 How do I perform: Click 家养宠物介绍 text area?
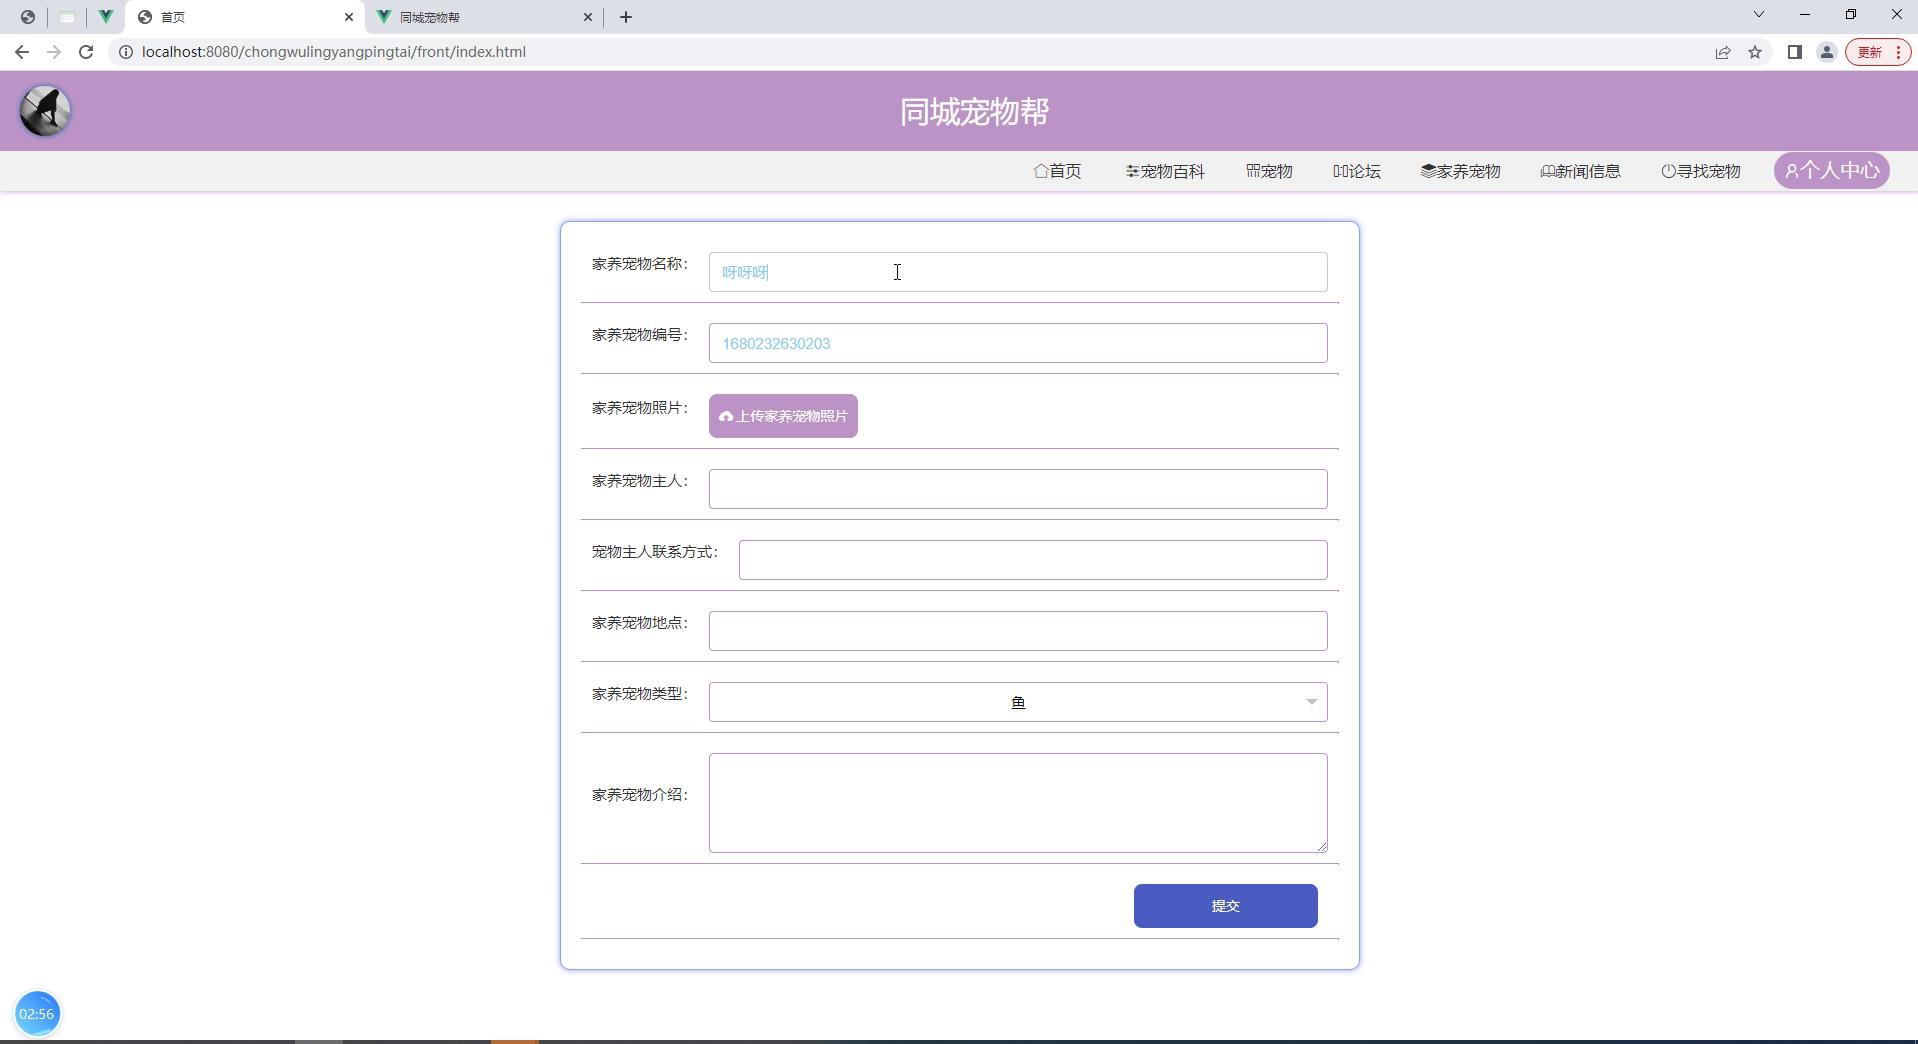tap(1018, 803)
